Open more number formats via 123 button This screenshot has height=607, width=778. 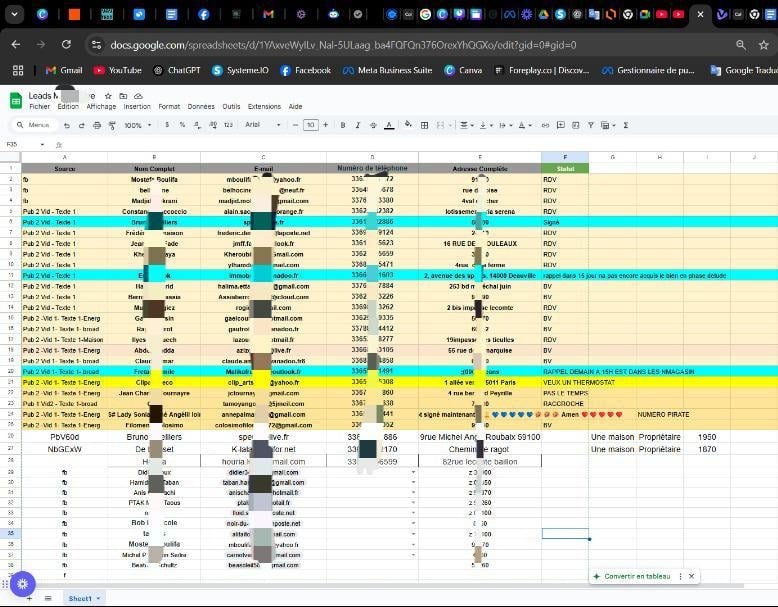click(228, 125)
